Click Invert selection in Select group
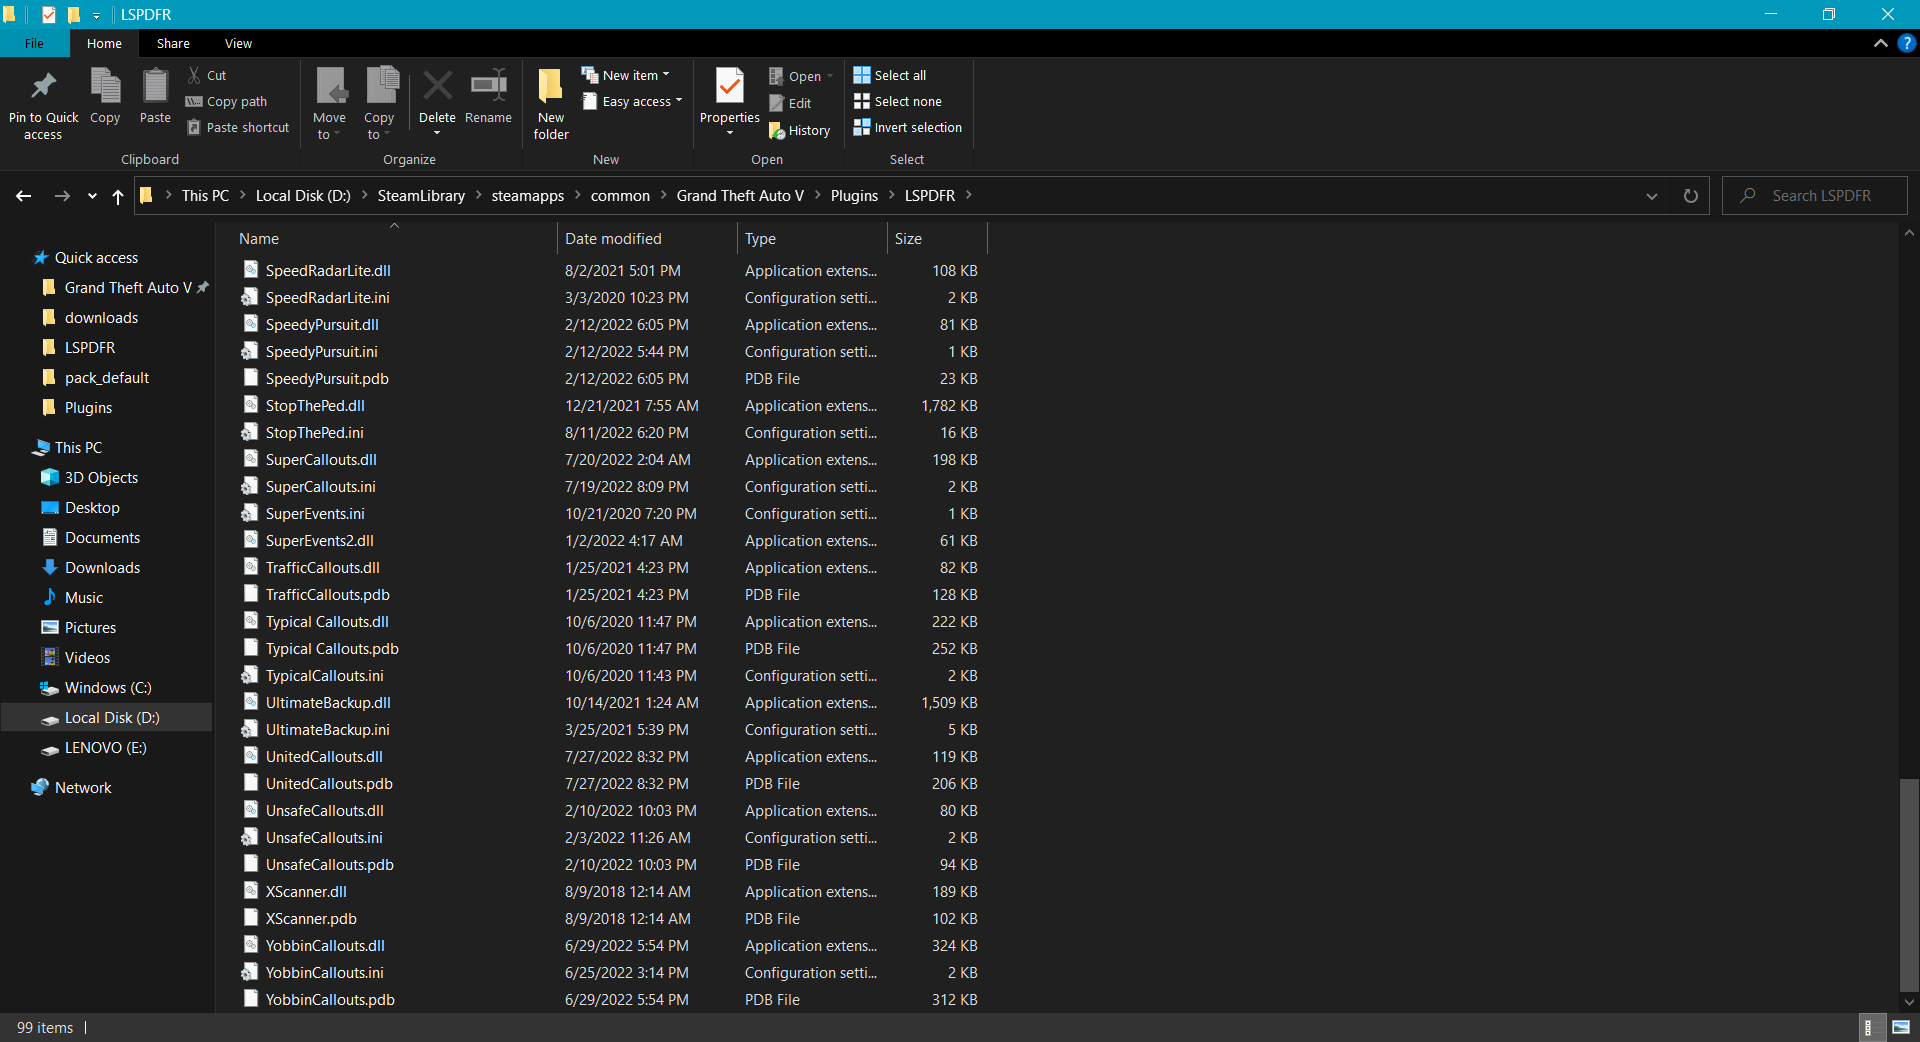 [908, 128]
